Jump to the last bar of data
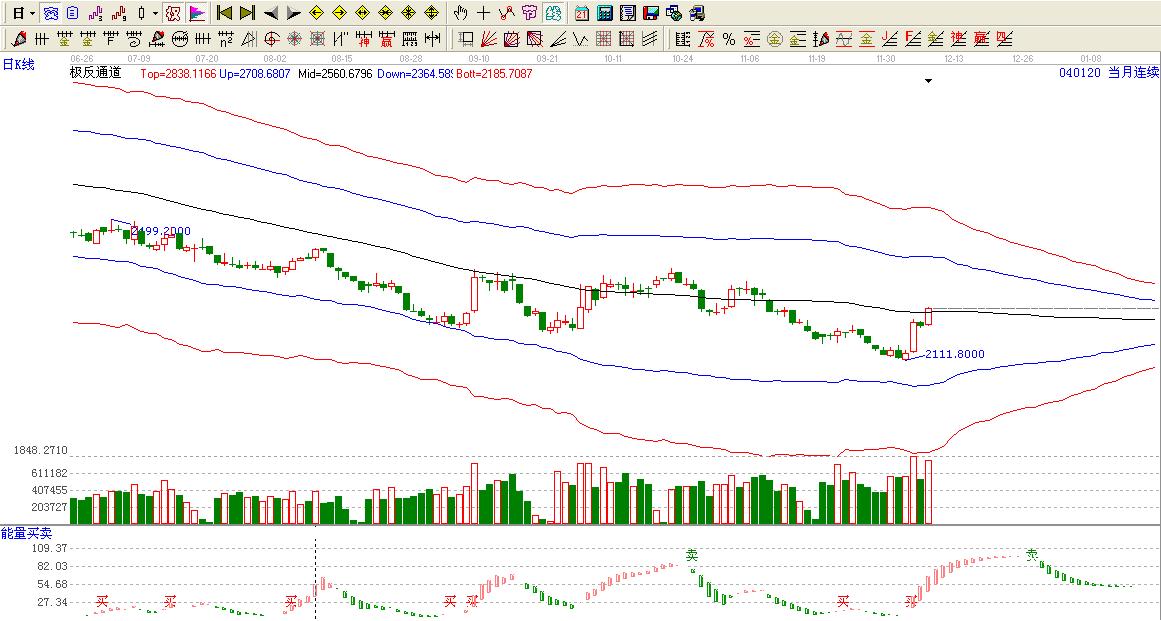1161x621 pixels. tap(247, 13)
